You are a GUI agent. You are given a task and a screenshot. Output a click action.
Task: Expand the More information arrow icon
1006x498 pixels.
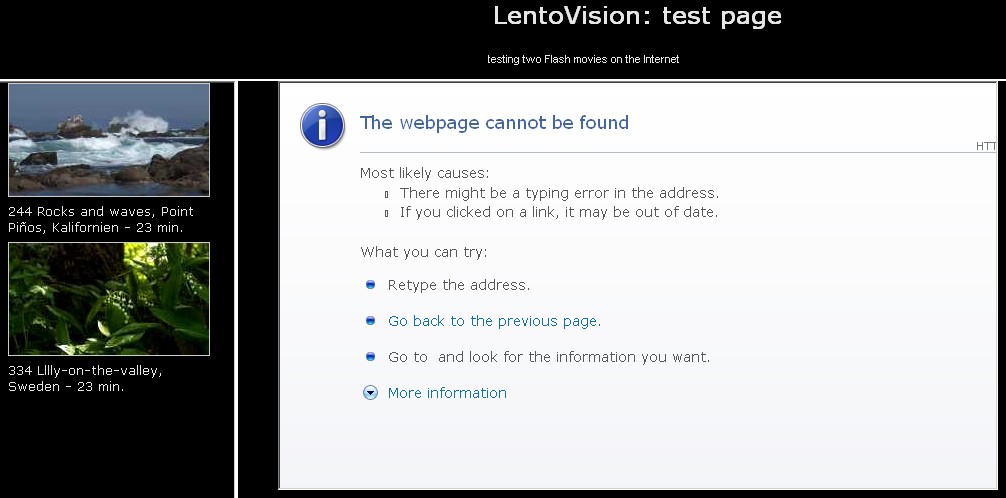pos(370,393)
